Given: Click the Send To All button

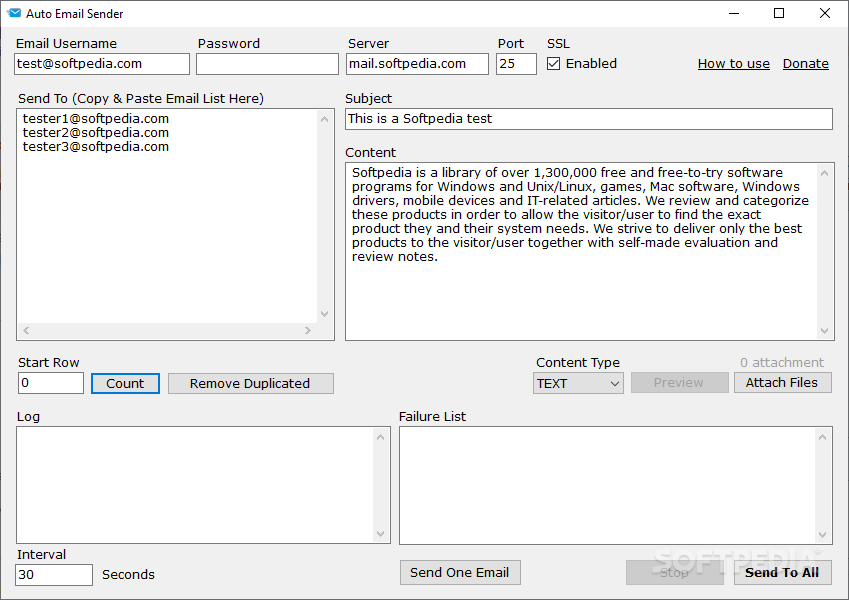Looking at the screenshot, I should [x=782, y=572].
